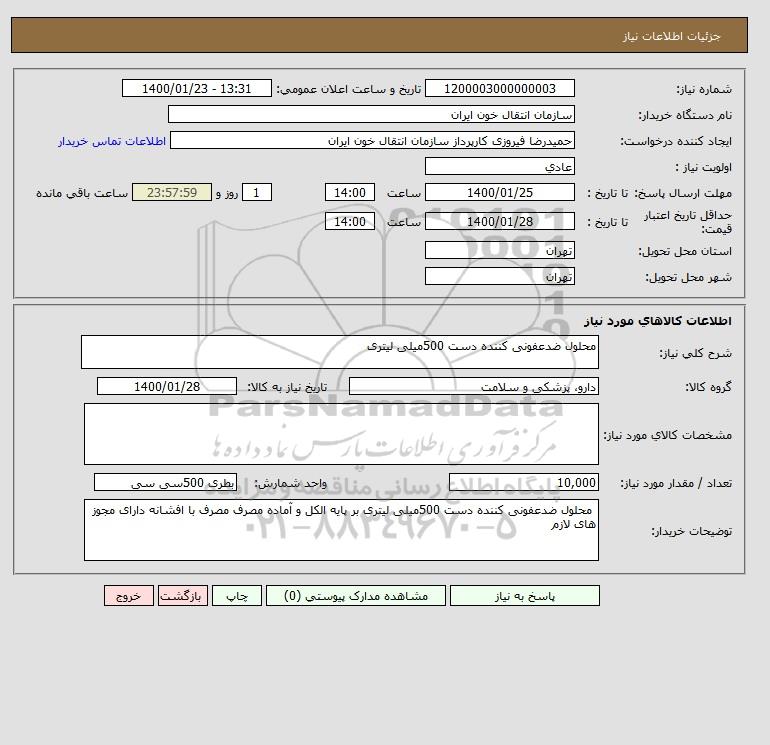Click unit field بطری 500سی سی
The width and height of the screenshot is (770, 745).
(x=165, y=482)
